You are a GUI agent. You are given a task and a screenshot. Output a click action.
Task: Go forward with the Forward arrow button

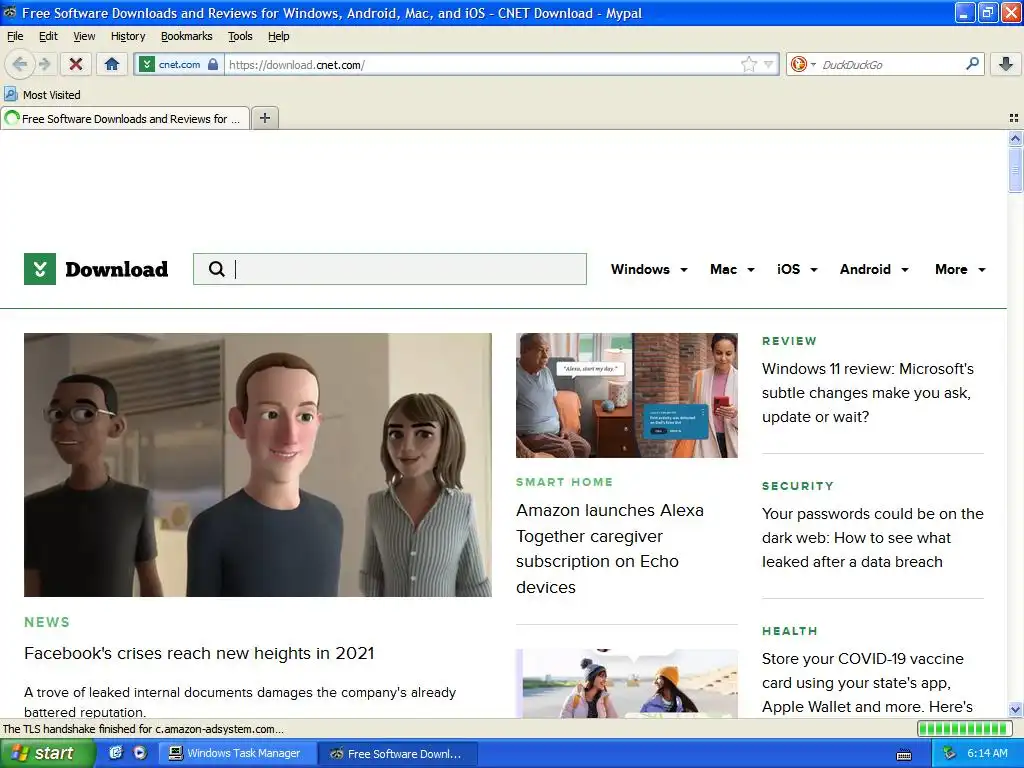pos(44,64)
